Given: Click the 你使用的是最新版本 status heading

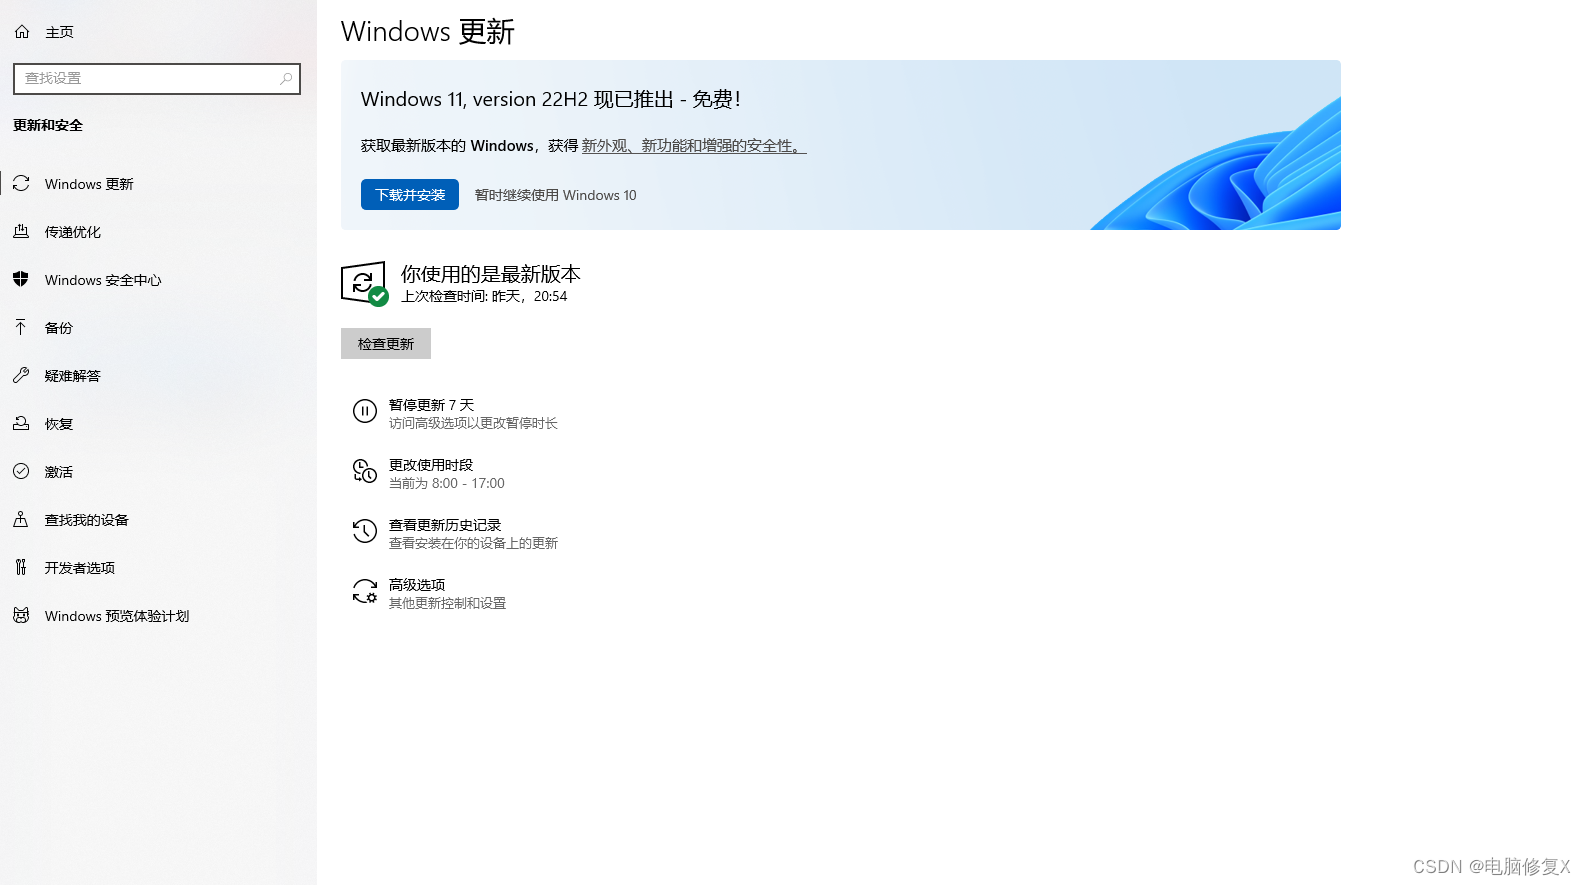Looking at the screenshot, I should click(491, 274).
